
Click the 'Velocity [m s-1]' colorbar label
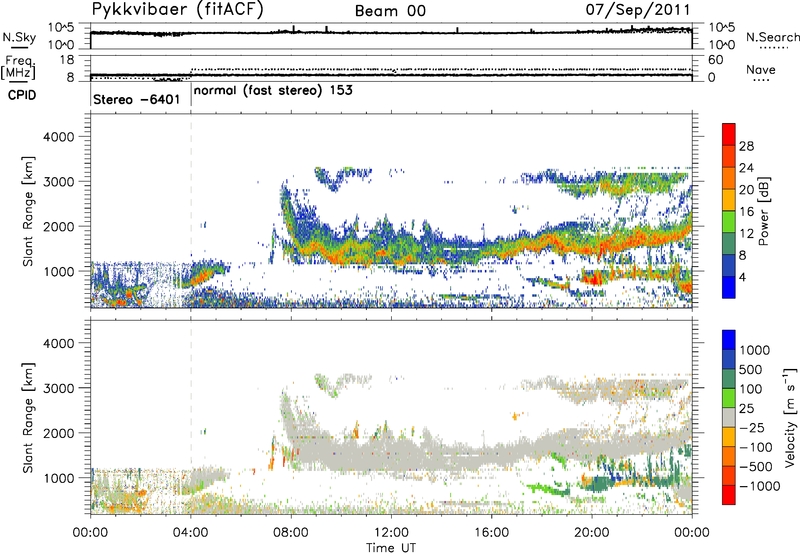(790, 417)
